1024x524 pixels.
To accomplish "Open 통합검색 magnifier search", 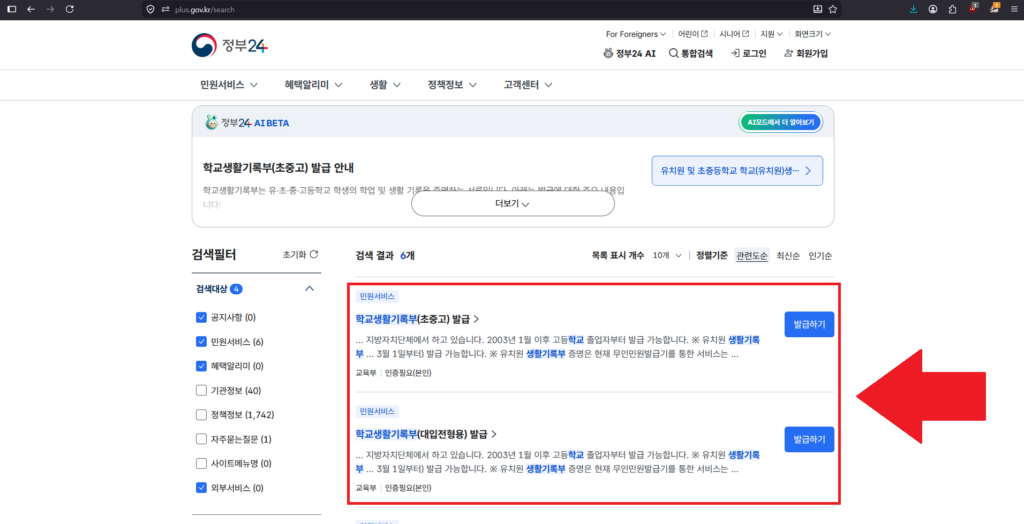I will pos(691,54).
